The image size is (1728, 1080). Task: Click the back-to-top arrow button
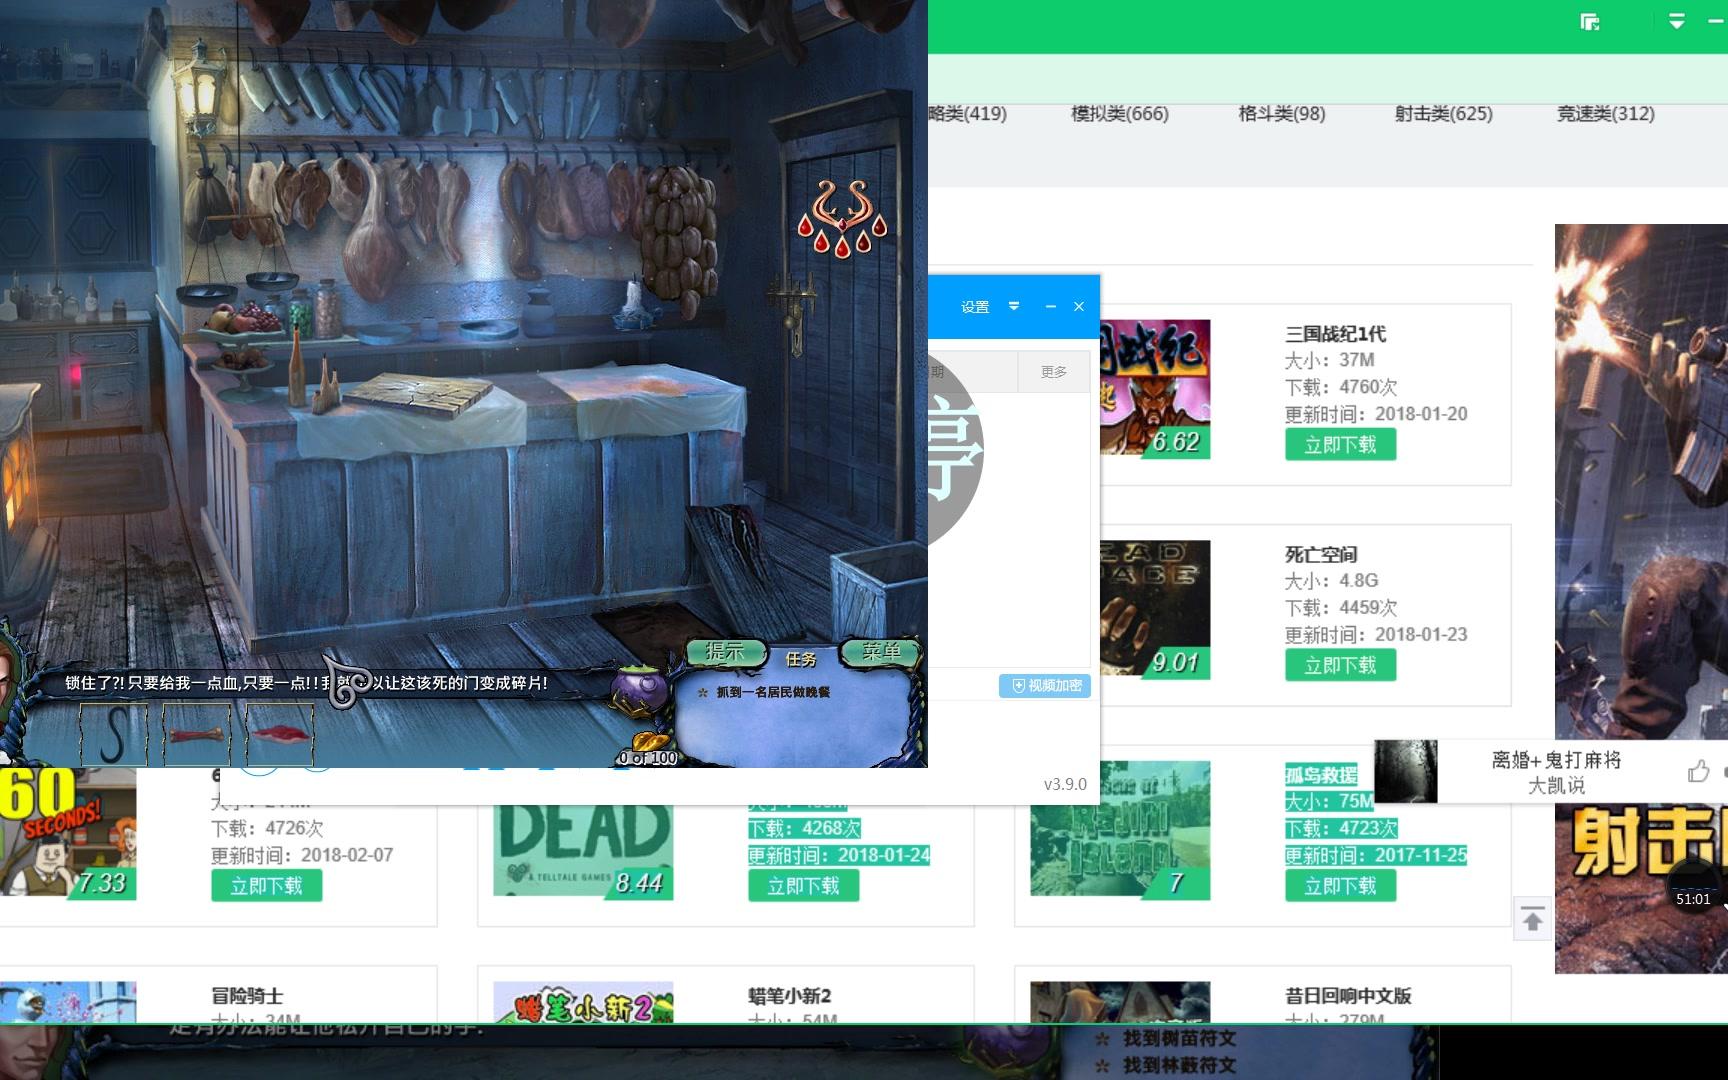coord(1533,918)
